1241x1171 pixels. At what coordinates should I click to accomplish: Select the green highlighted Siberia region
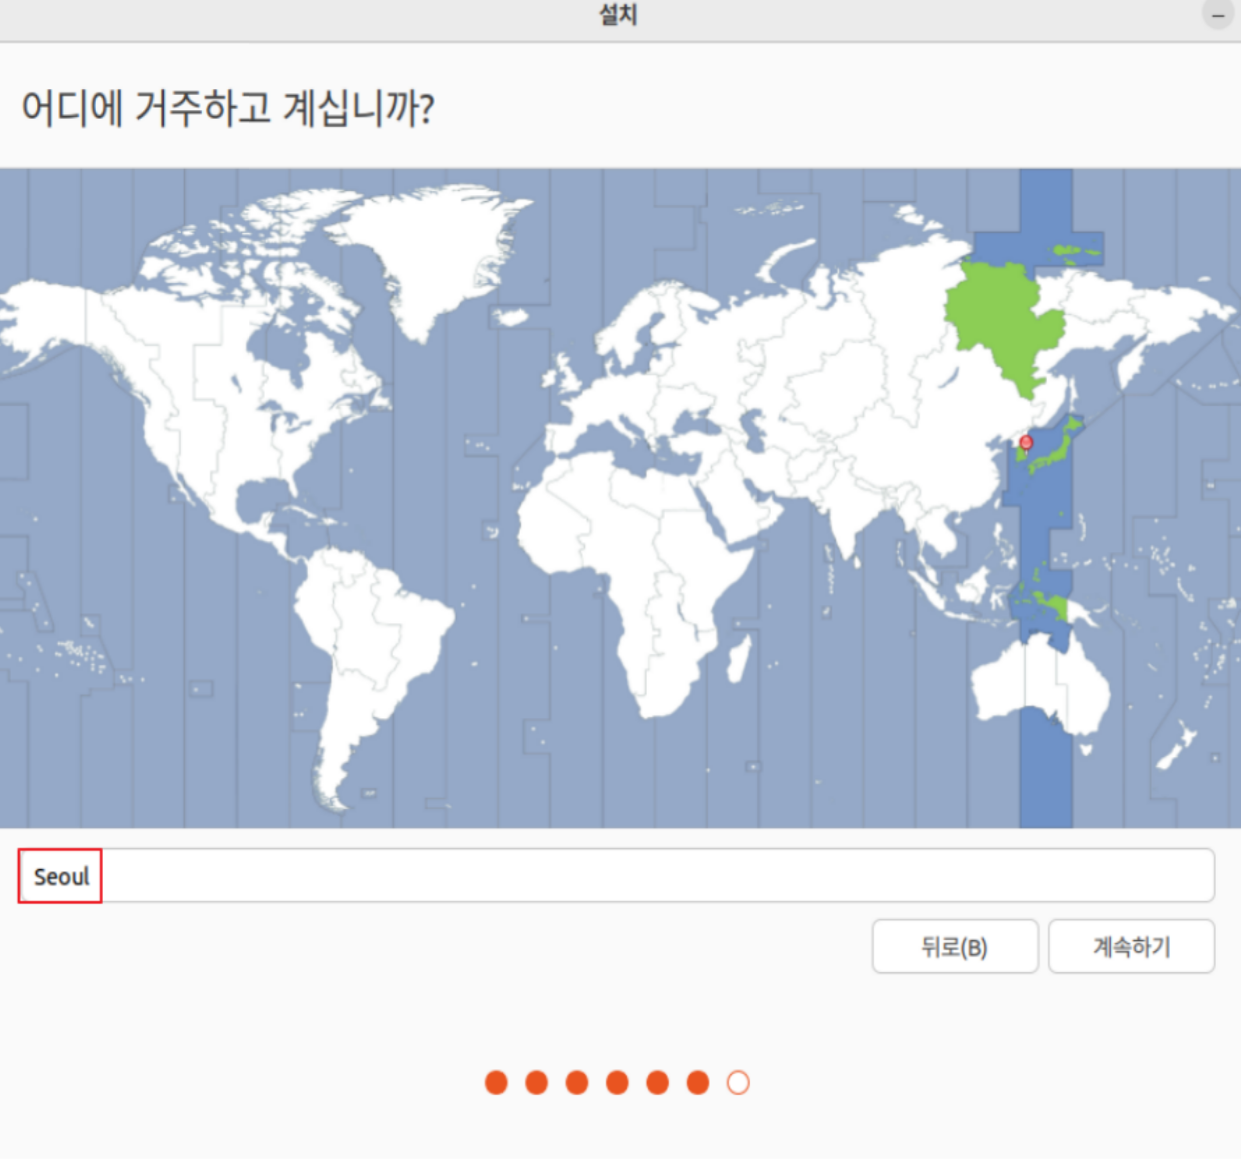[x=1000, y=310]
